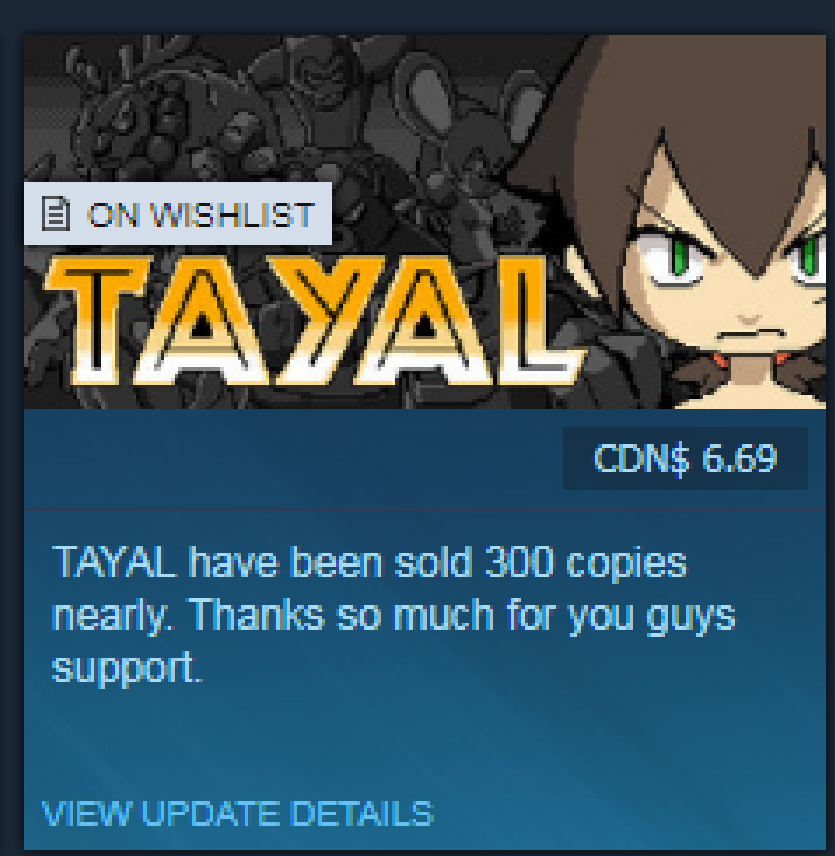Click the blank card area above VIEW UPDATE DETAILS
The image size is (835, 856).
[425, 742]
